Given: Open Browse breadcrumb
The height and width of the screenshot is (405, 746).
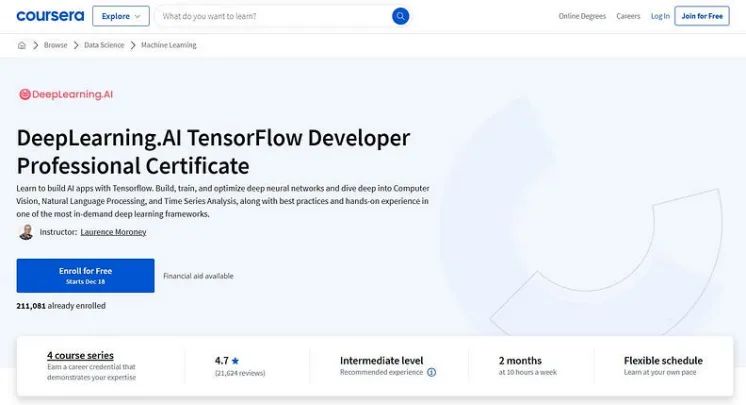Looking at the screenshot, I should pos(56,45).
